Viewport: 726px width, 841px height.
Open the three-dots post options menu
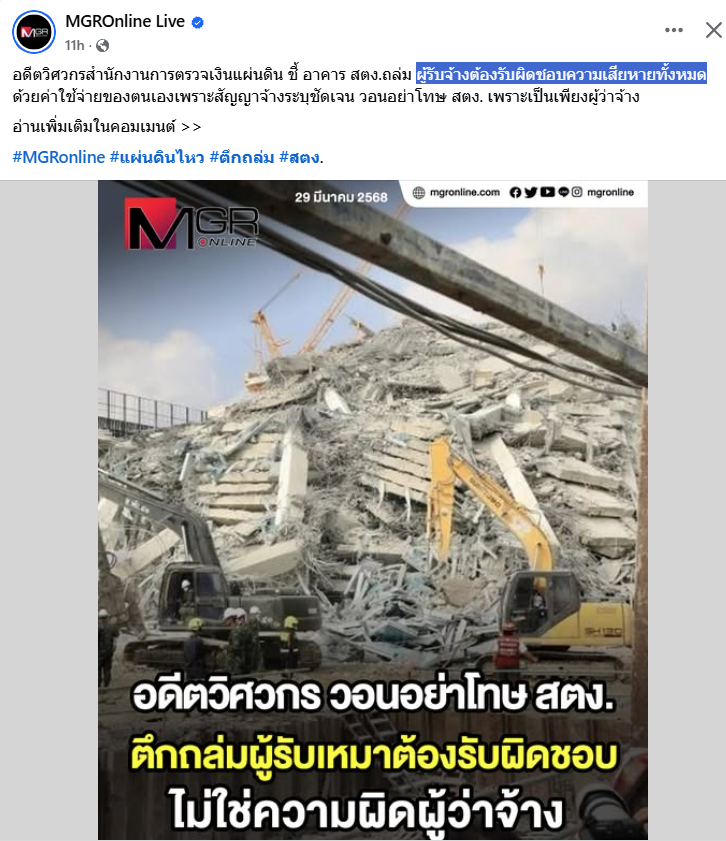[673, 30]
